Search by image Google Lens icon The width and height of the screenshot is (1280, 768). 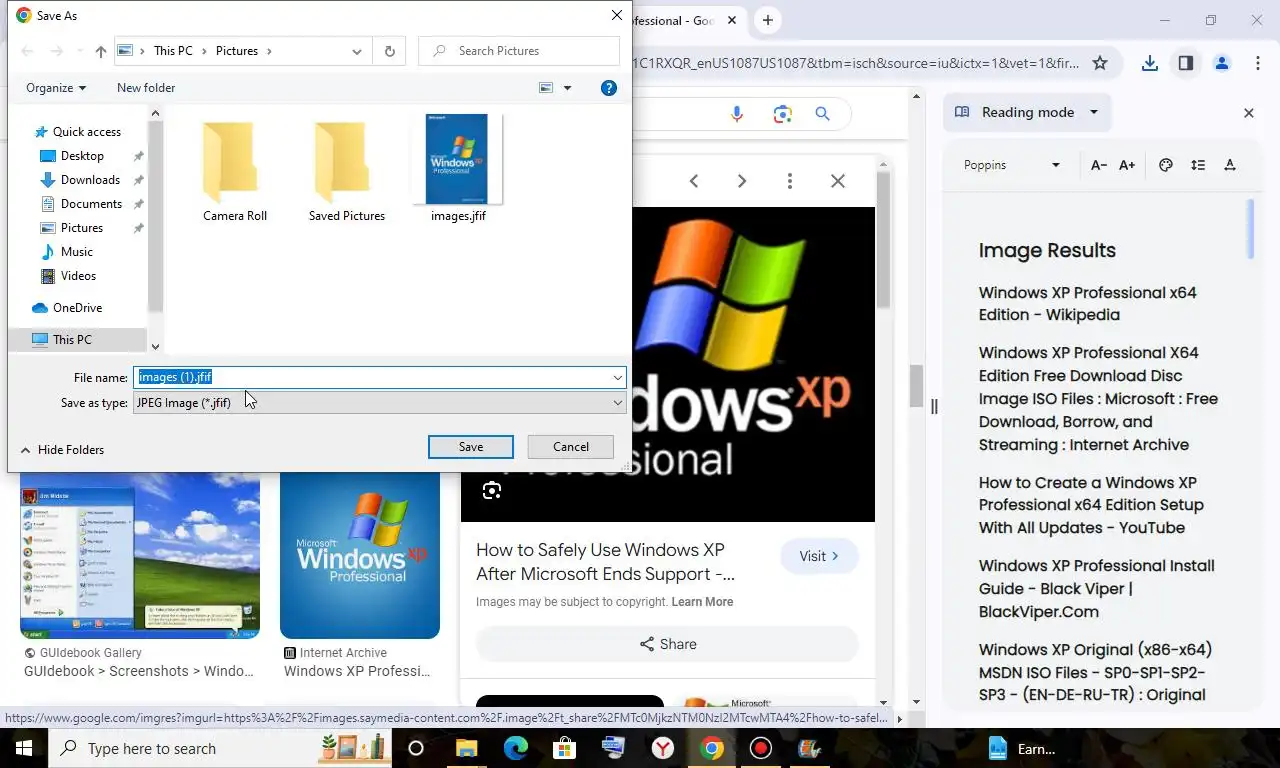pos(782,114)
